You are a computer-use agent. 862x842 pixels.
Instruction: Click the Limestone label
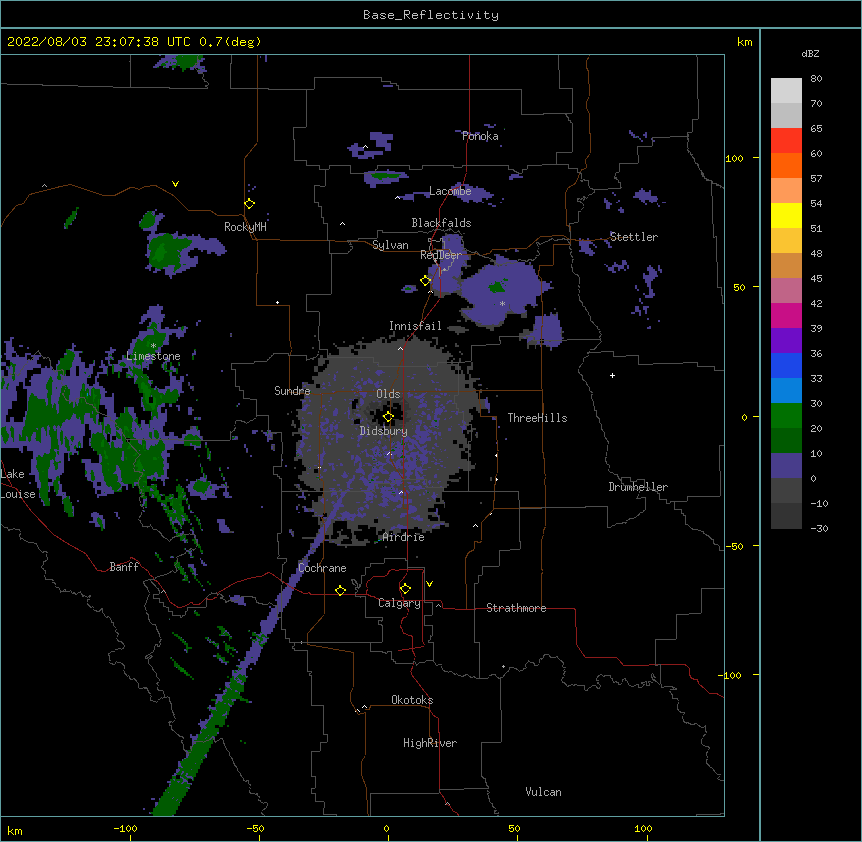(153, 356)
